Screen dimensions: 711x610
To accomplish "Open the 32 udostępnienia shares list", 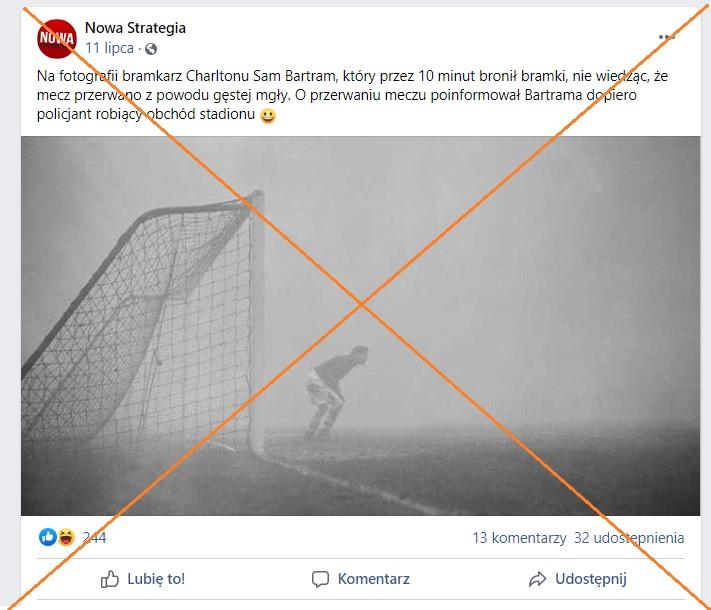I will [x=629, y=538].
